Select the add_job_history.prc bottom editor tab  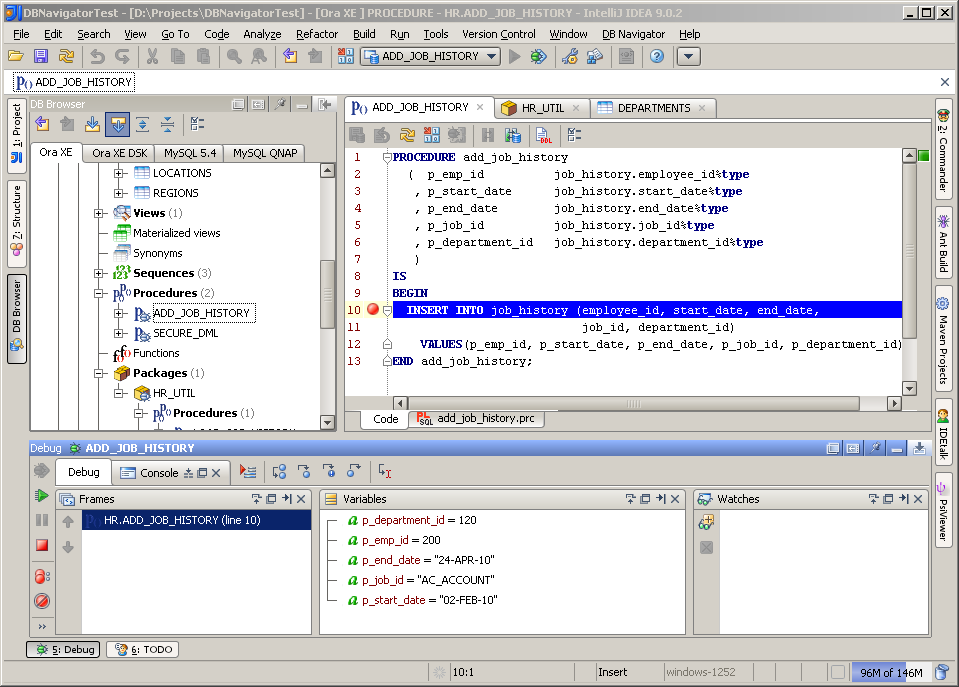(476, 418)
